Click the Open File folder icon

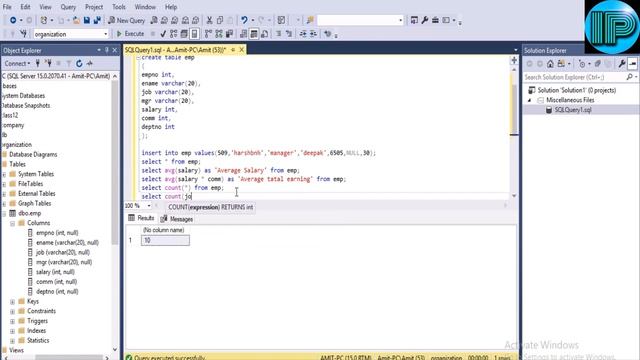[76, 20]
